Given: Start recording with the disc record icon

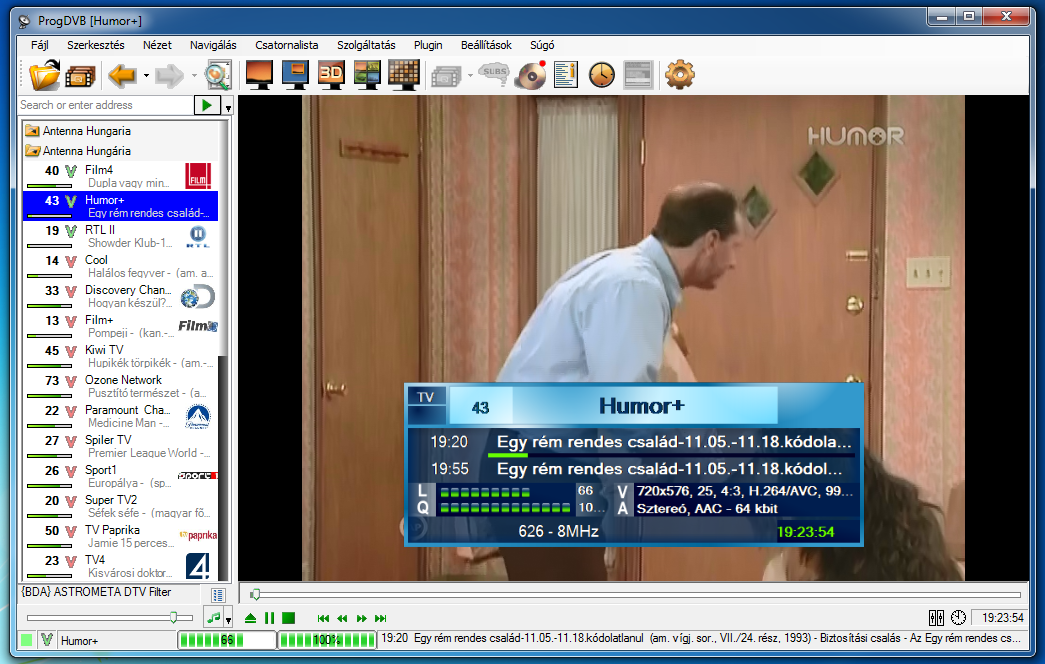Looking at the screenshot, I should pyautogui.click(x=531, y=75).
